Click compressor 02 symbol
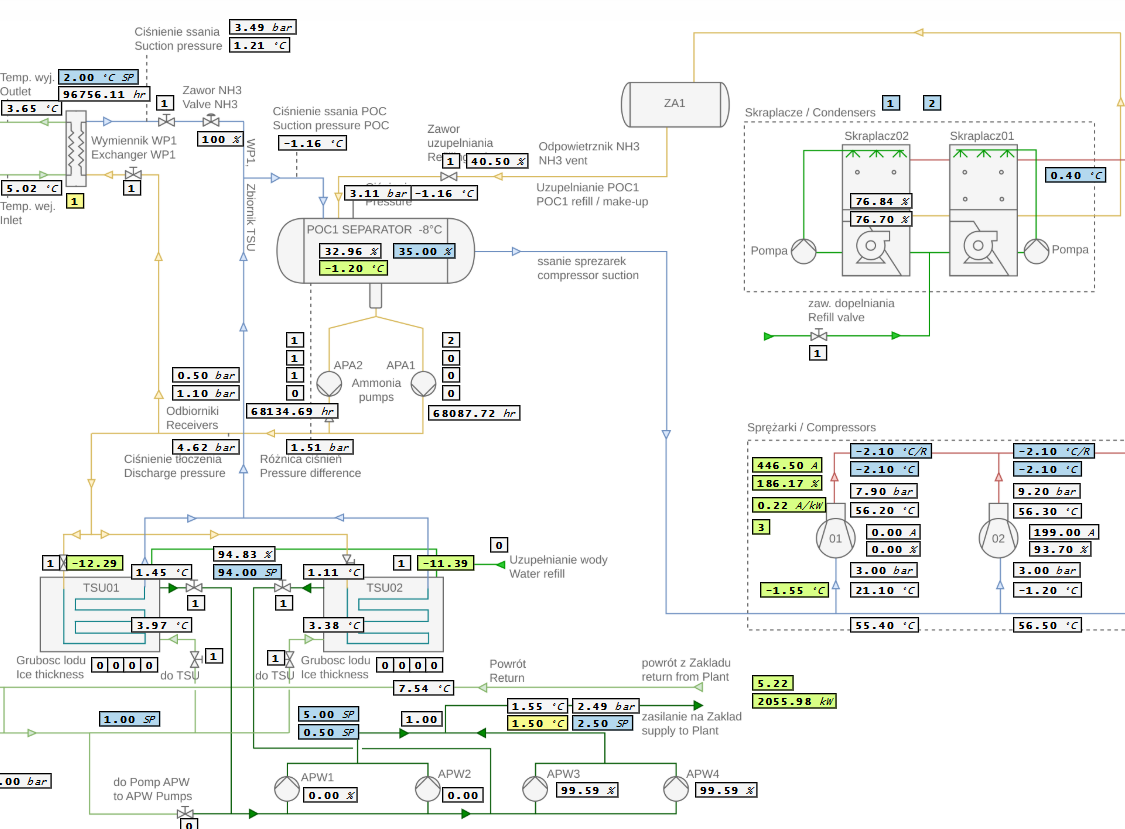 (998, 538)
